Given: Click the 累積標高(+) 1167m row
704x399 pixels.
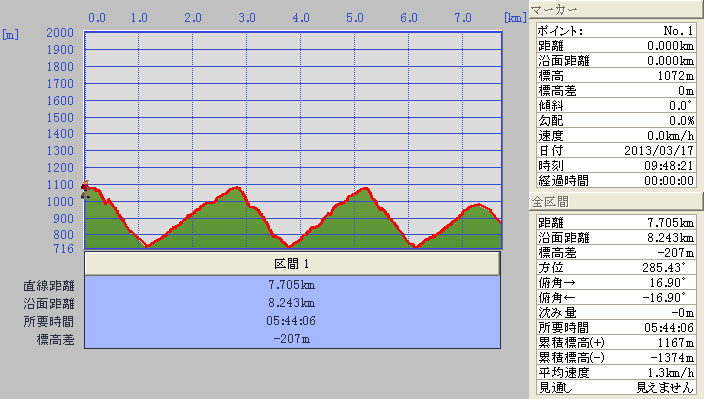Looking at the screenshot, I should tap(616, 342).
